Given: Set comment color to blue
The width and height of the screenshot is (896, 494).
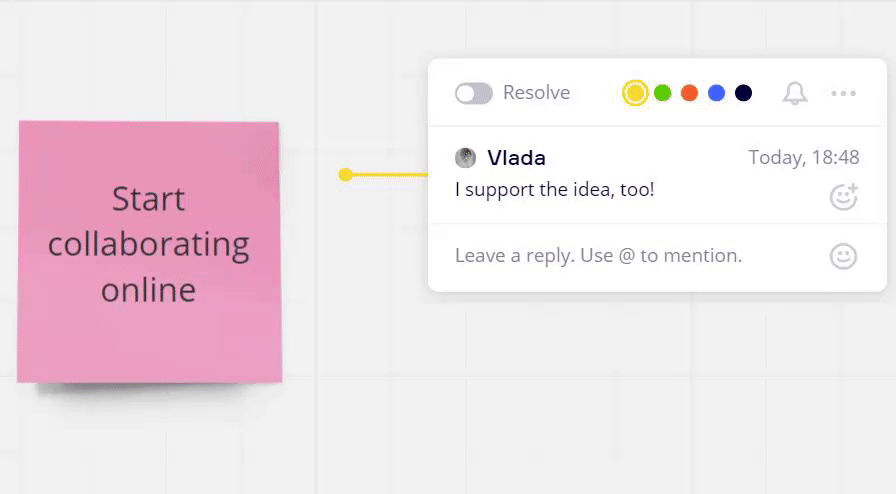Looking at the screenshot, I should (716, 93).
